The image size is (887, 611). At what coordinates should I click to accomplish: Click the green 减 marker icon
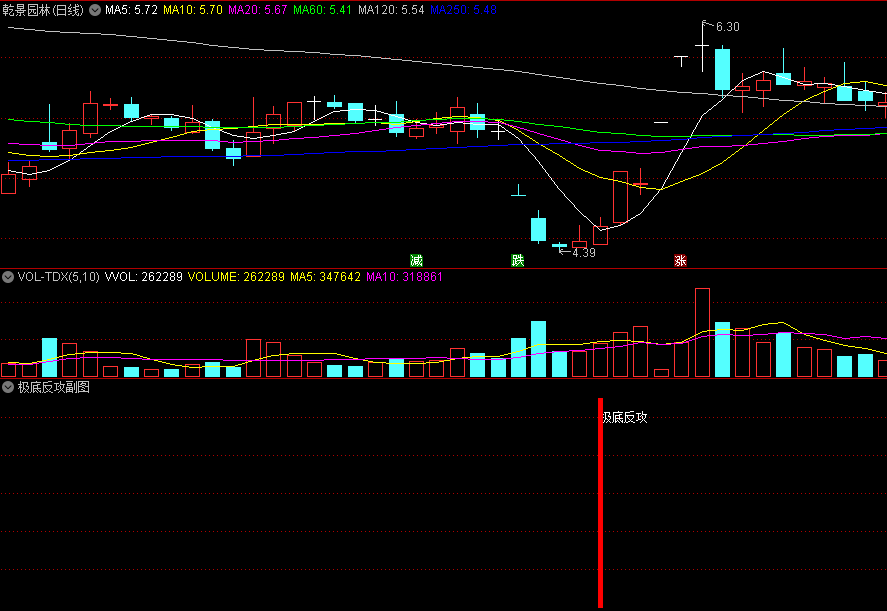click(416, 260)
